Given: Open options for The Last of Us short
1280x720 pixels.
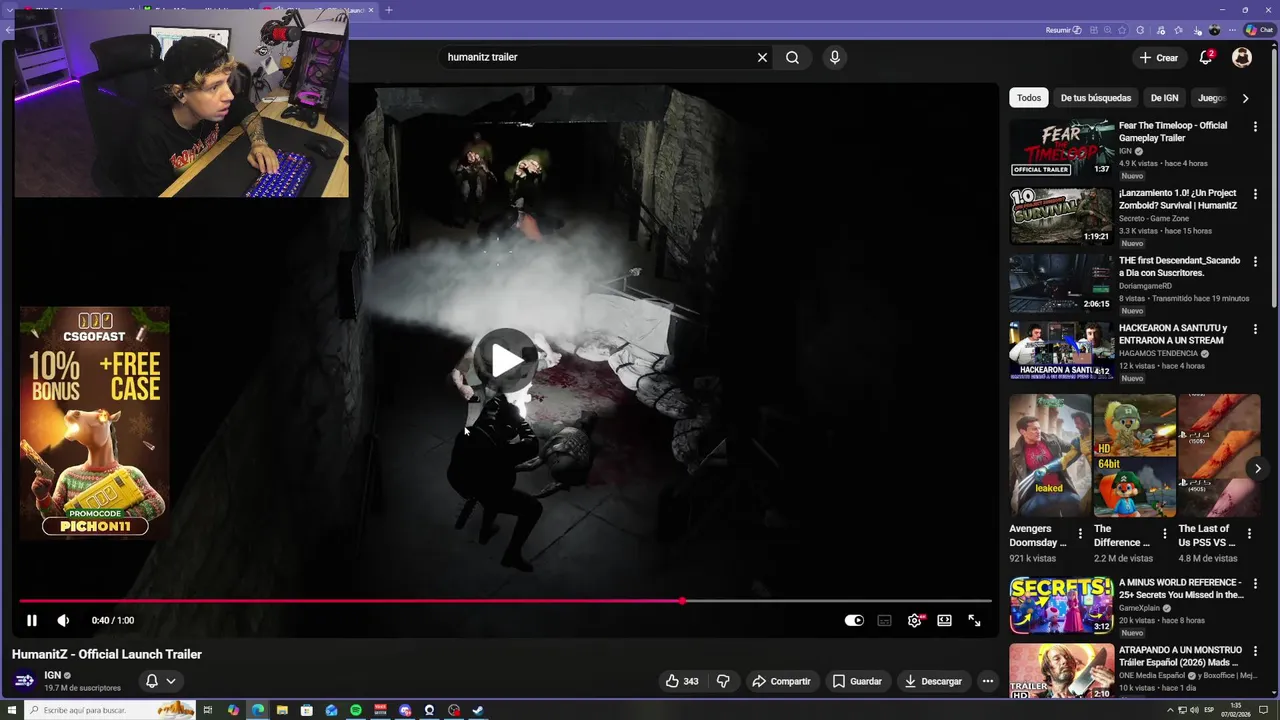Looking at the screenshot, I should 1249,534.
